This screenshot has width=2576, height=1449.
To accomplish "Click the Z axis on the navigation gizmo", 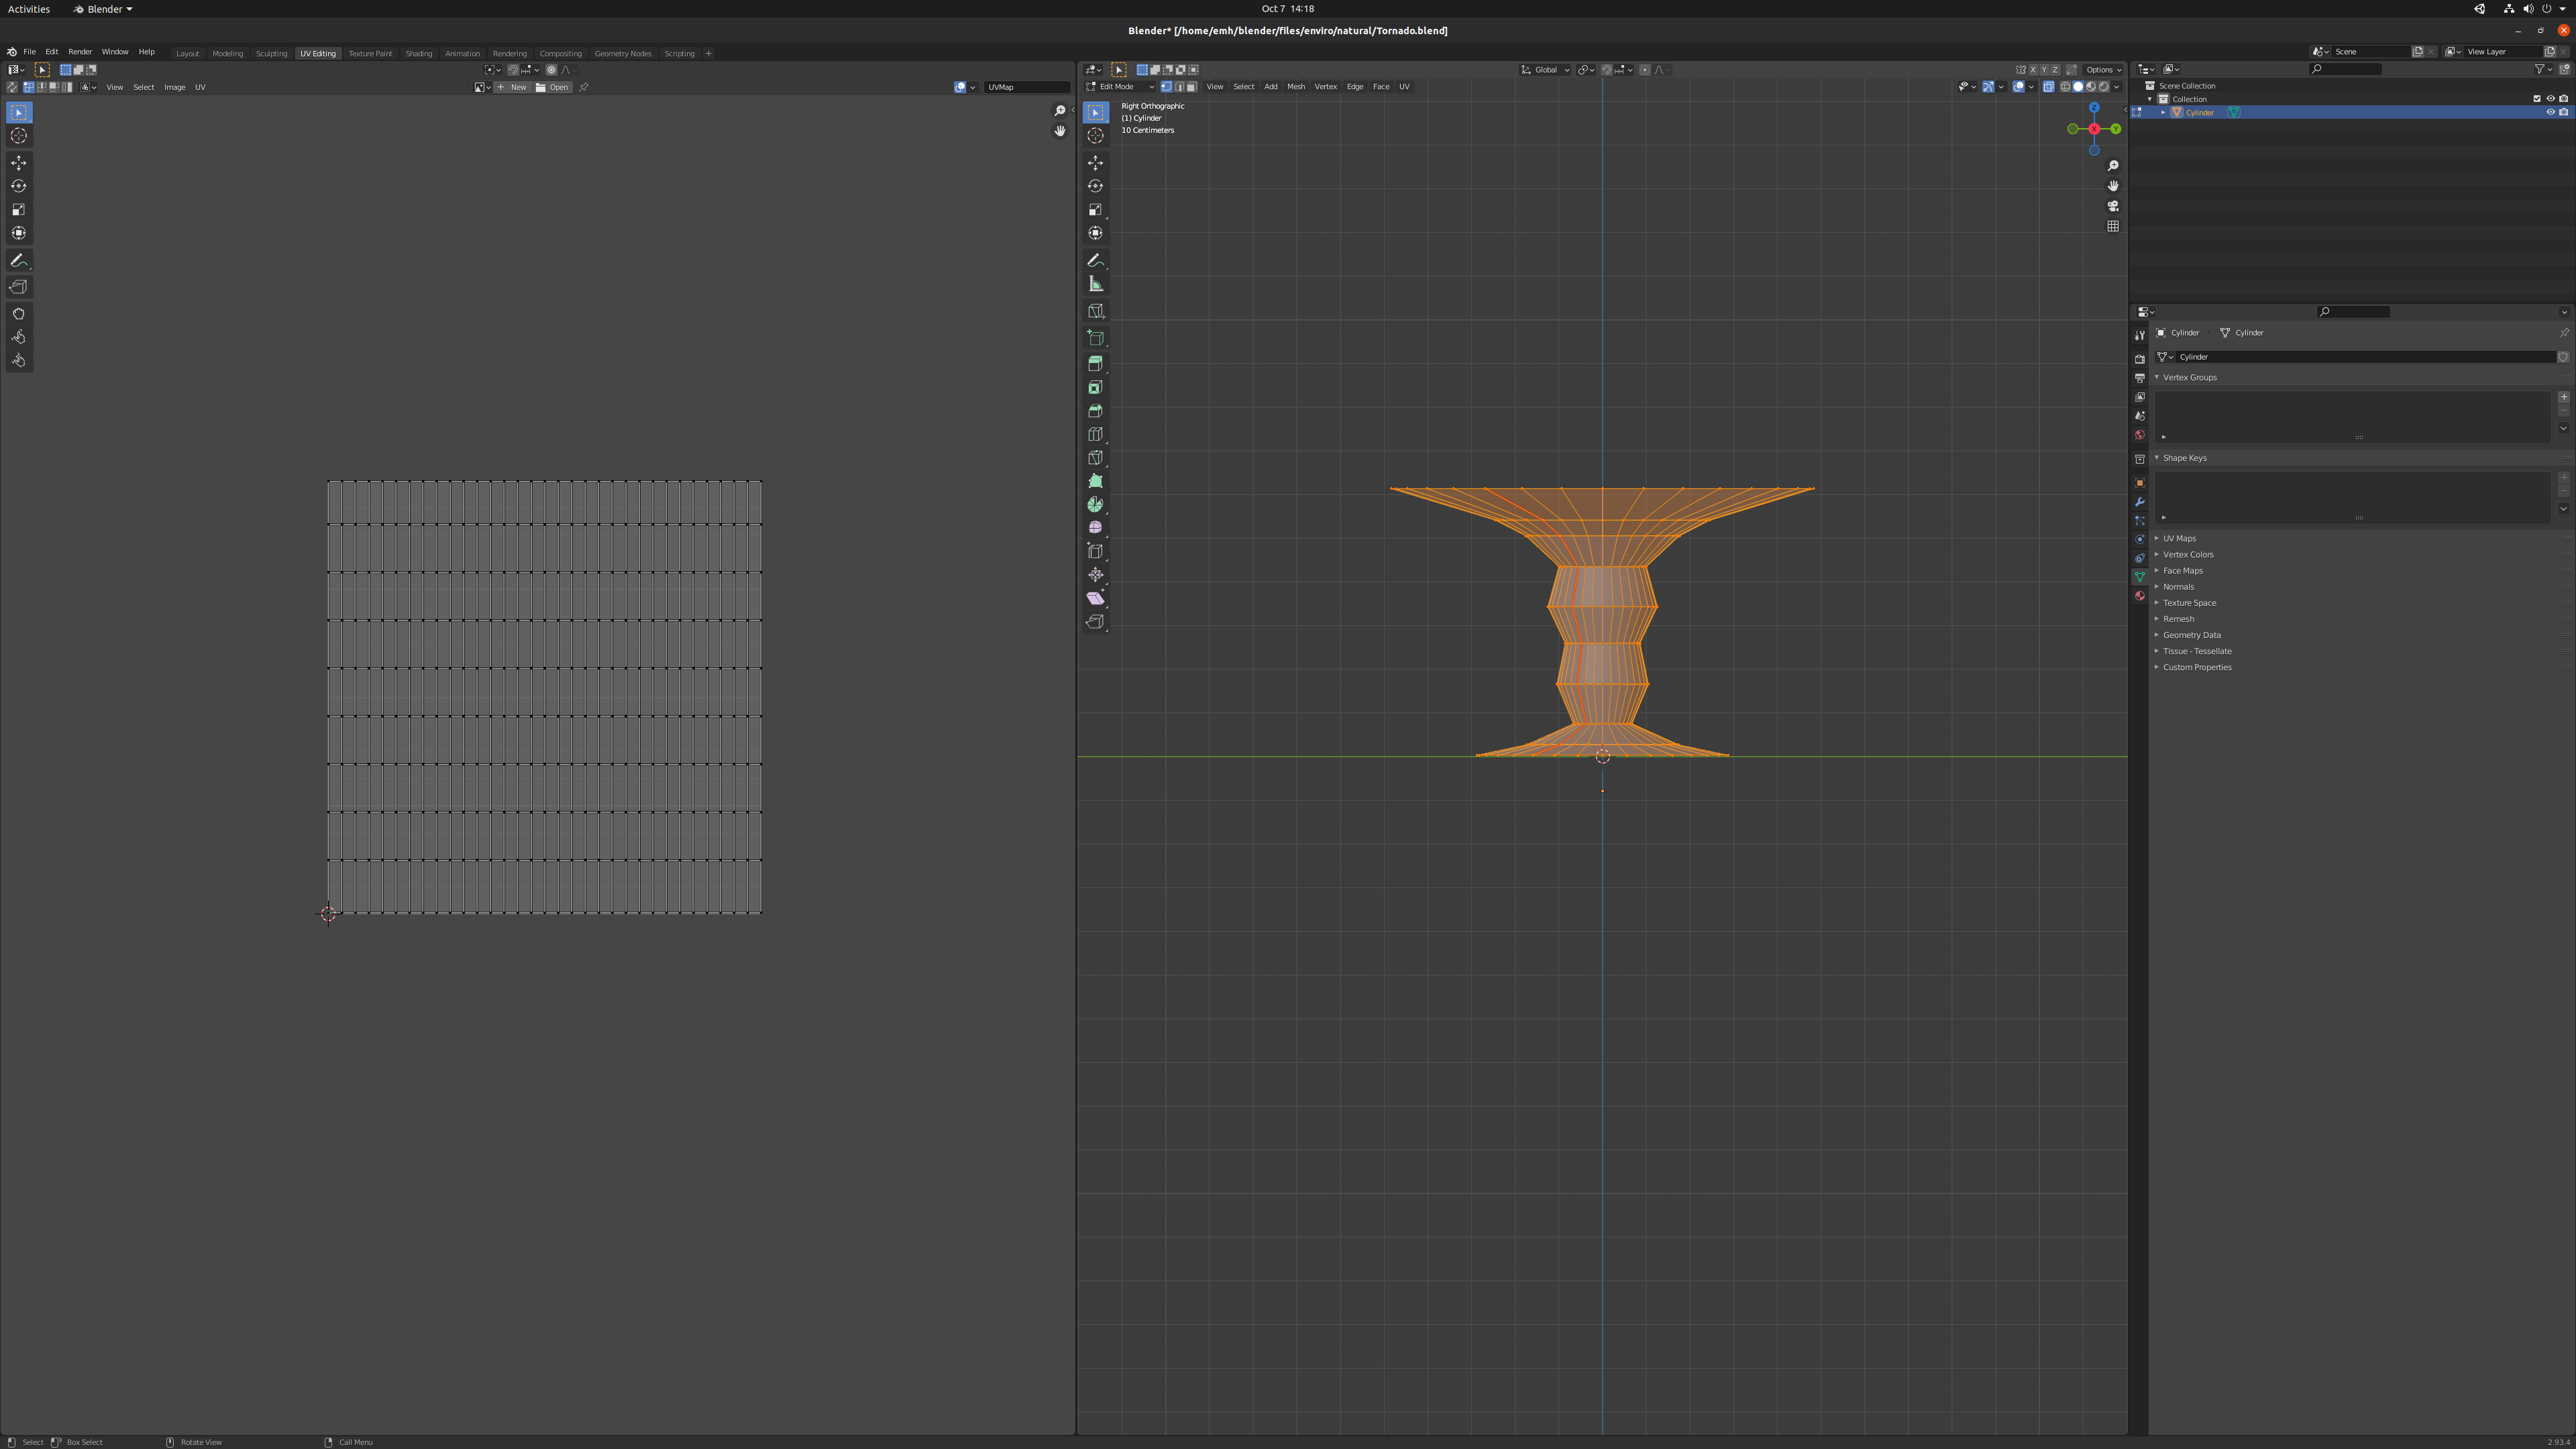I will (2094, 107).
